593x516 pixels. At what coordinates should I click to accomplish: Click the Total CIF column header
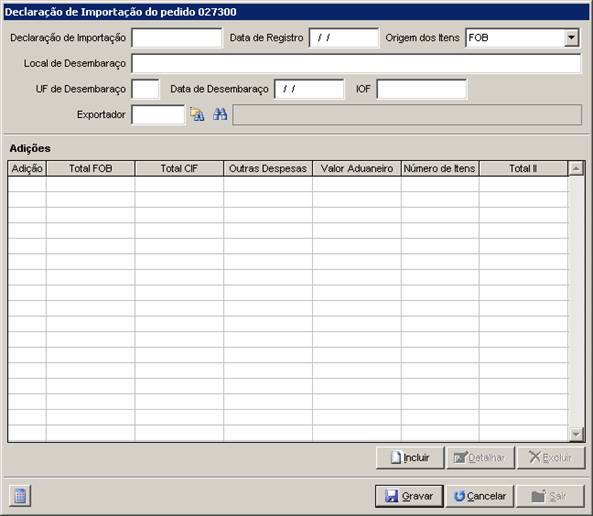pyautogui.click(x=179, y=169)
